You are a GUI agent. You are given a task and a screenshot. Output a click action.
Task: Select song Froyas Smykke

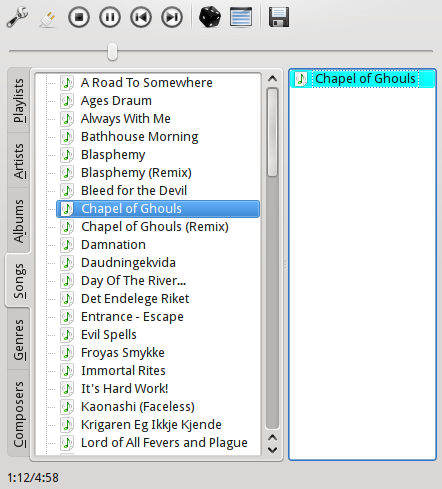[x=123, y=353]
